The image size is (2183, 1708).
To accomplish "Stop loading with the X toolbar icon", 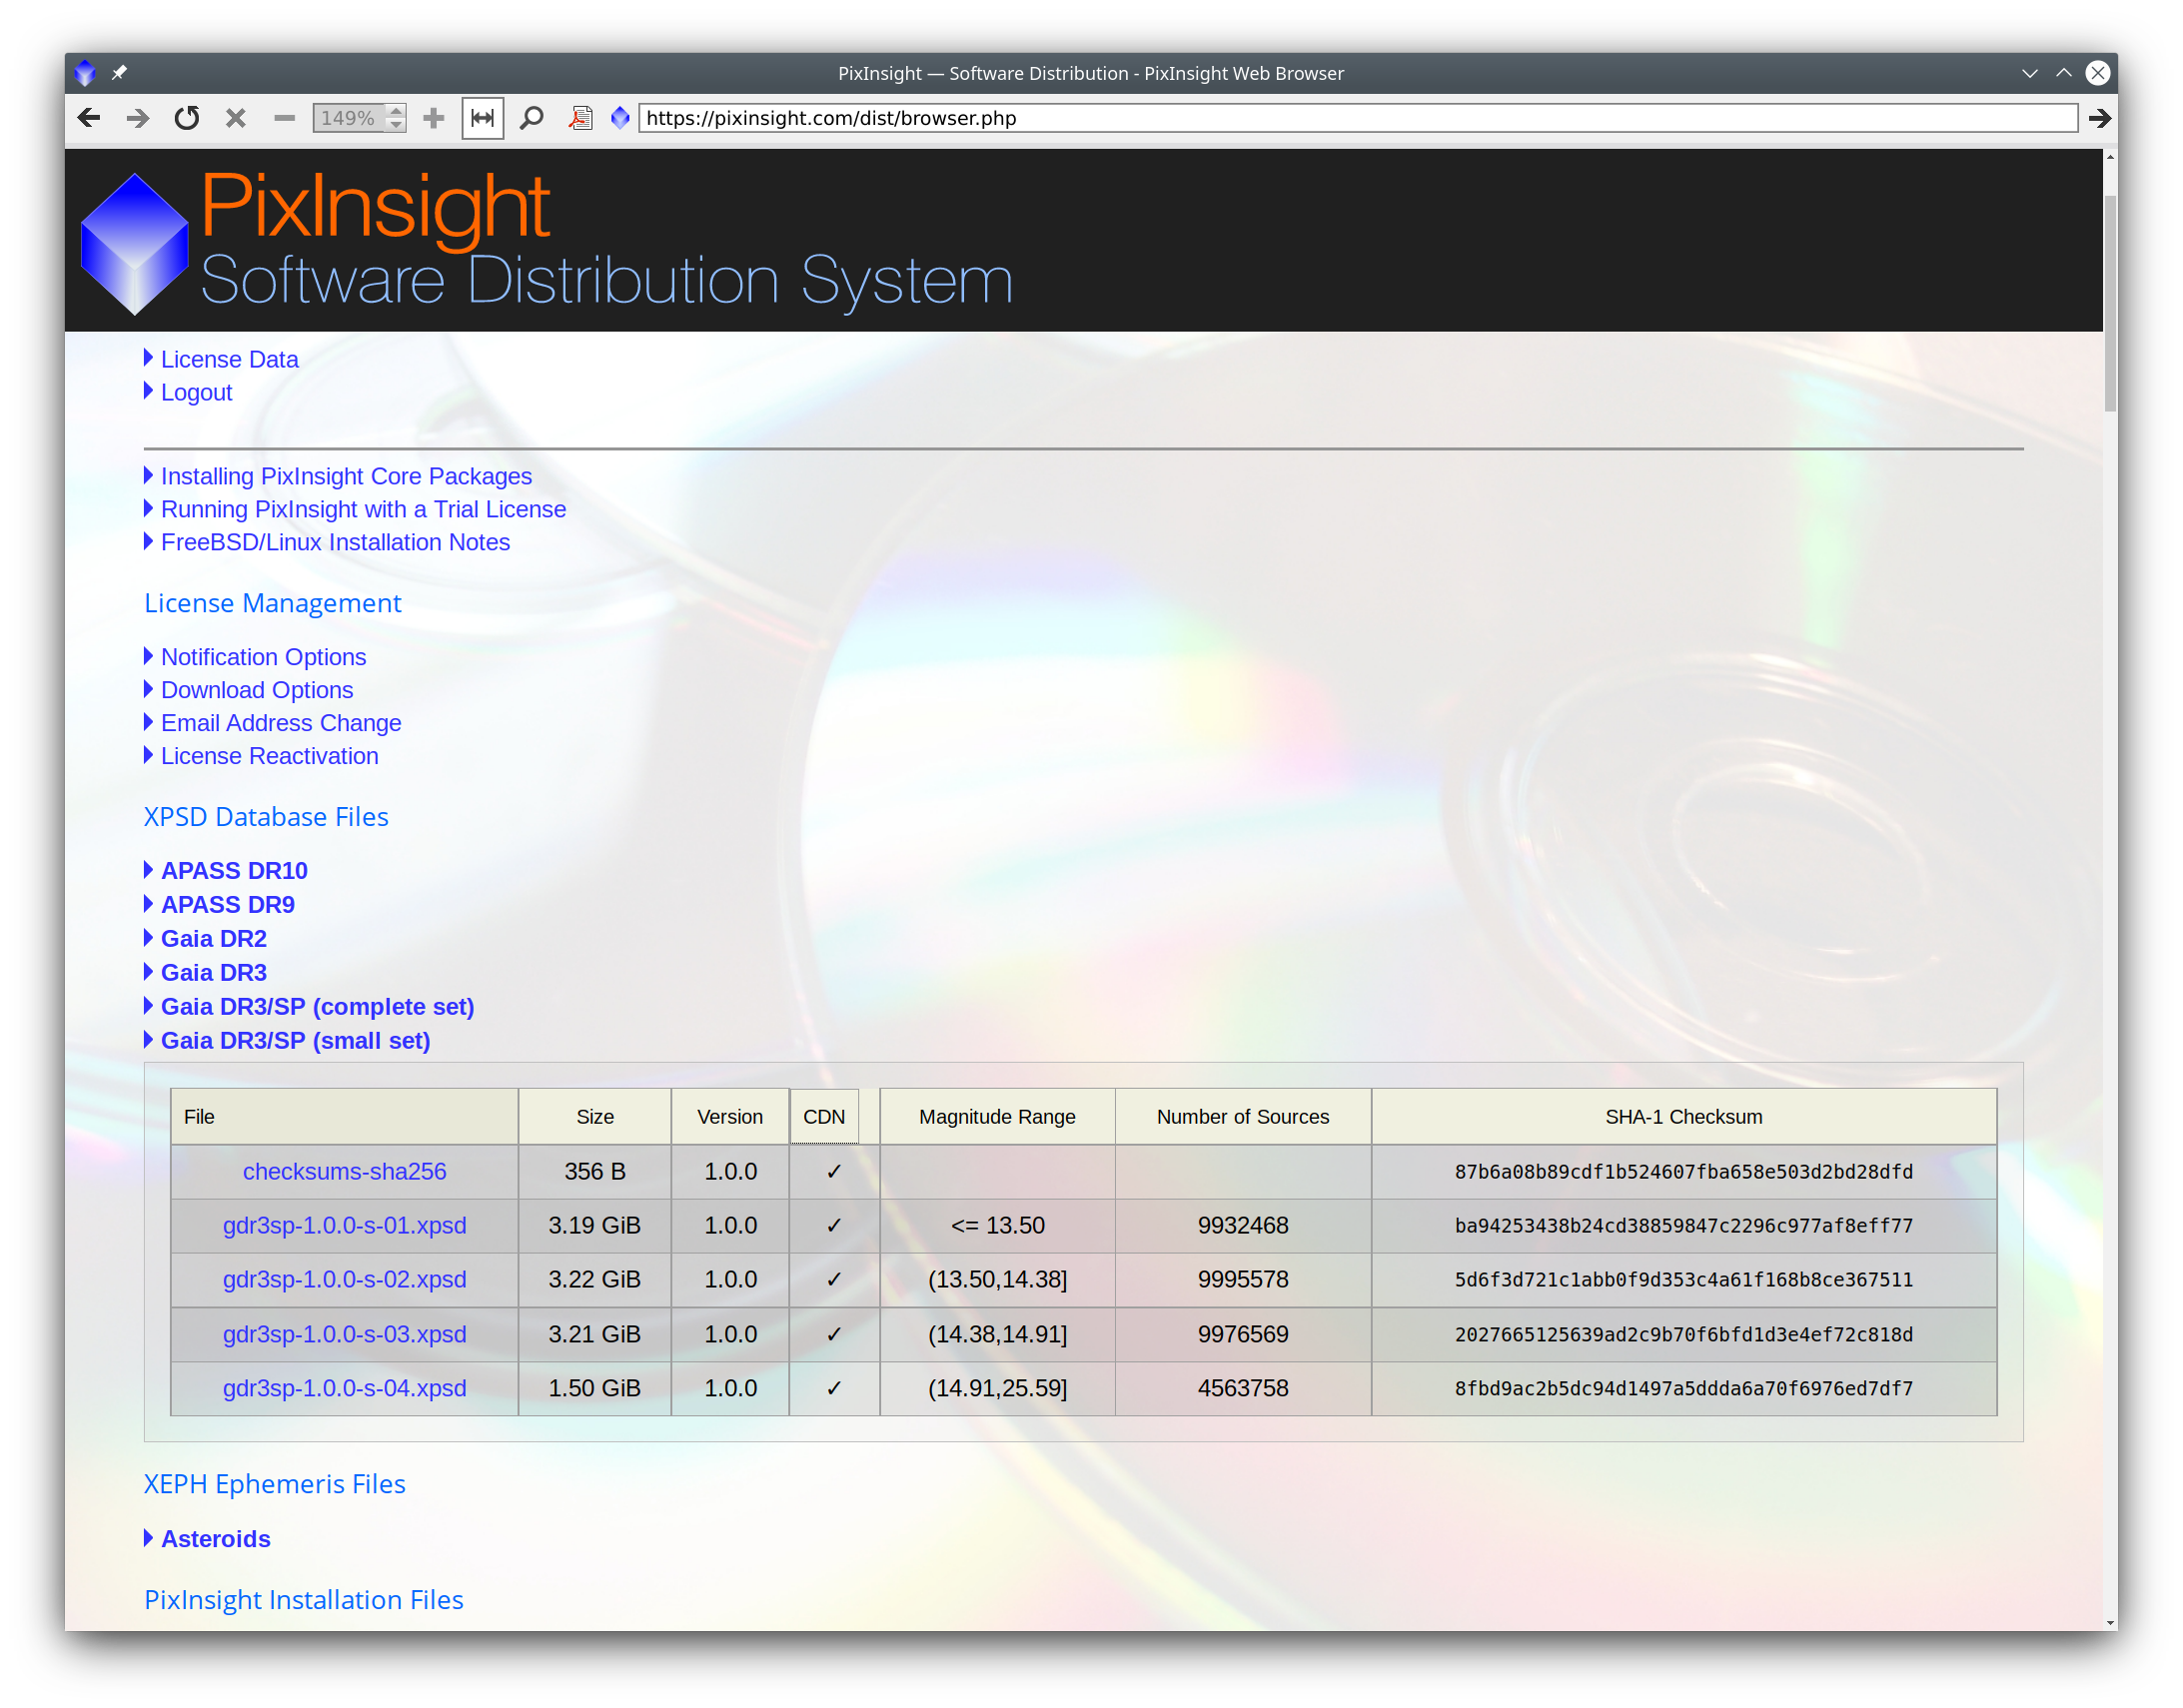I will (235, 118).
